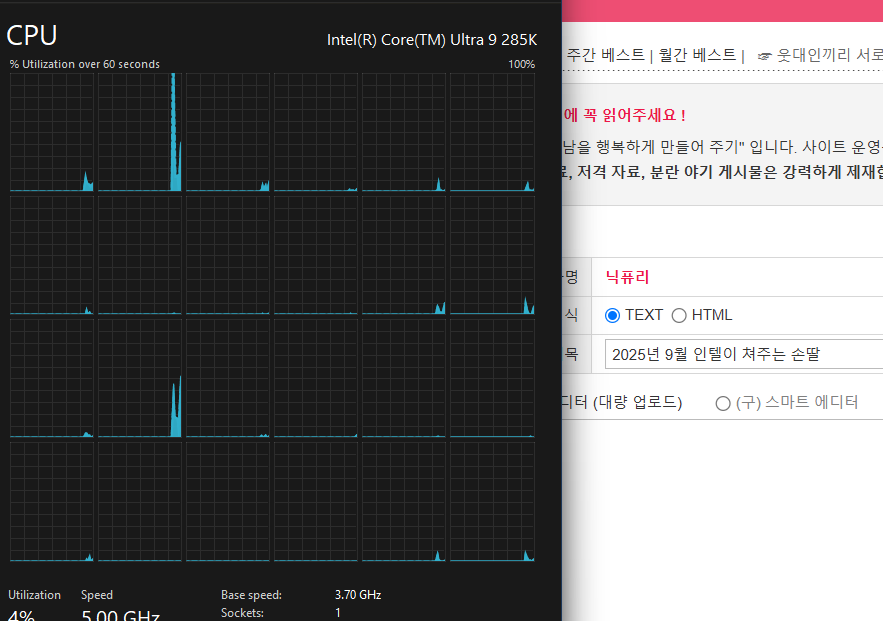
Task: Click the first logical processor graph
Action: [x=52, y=132]
